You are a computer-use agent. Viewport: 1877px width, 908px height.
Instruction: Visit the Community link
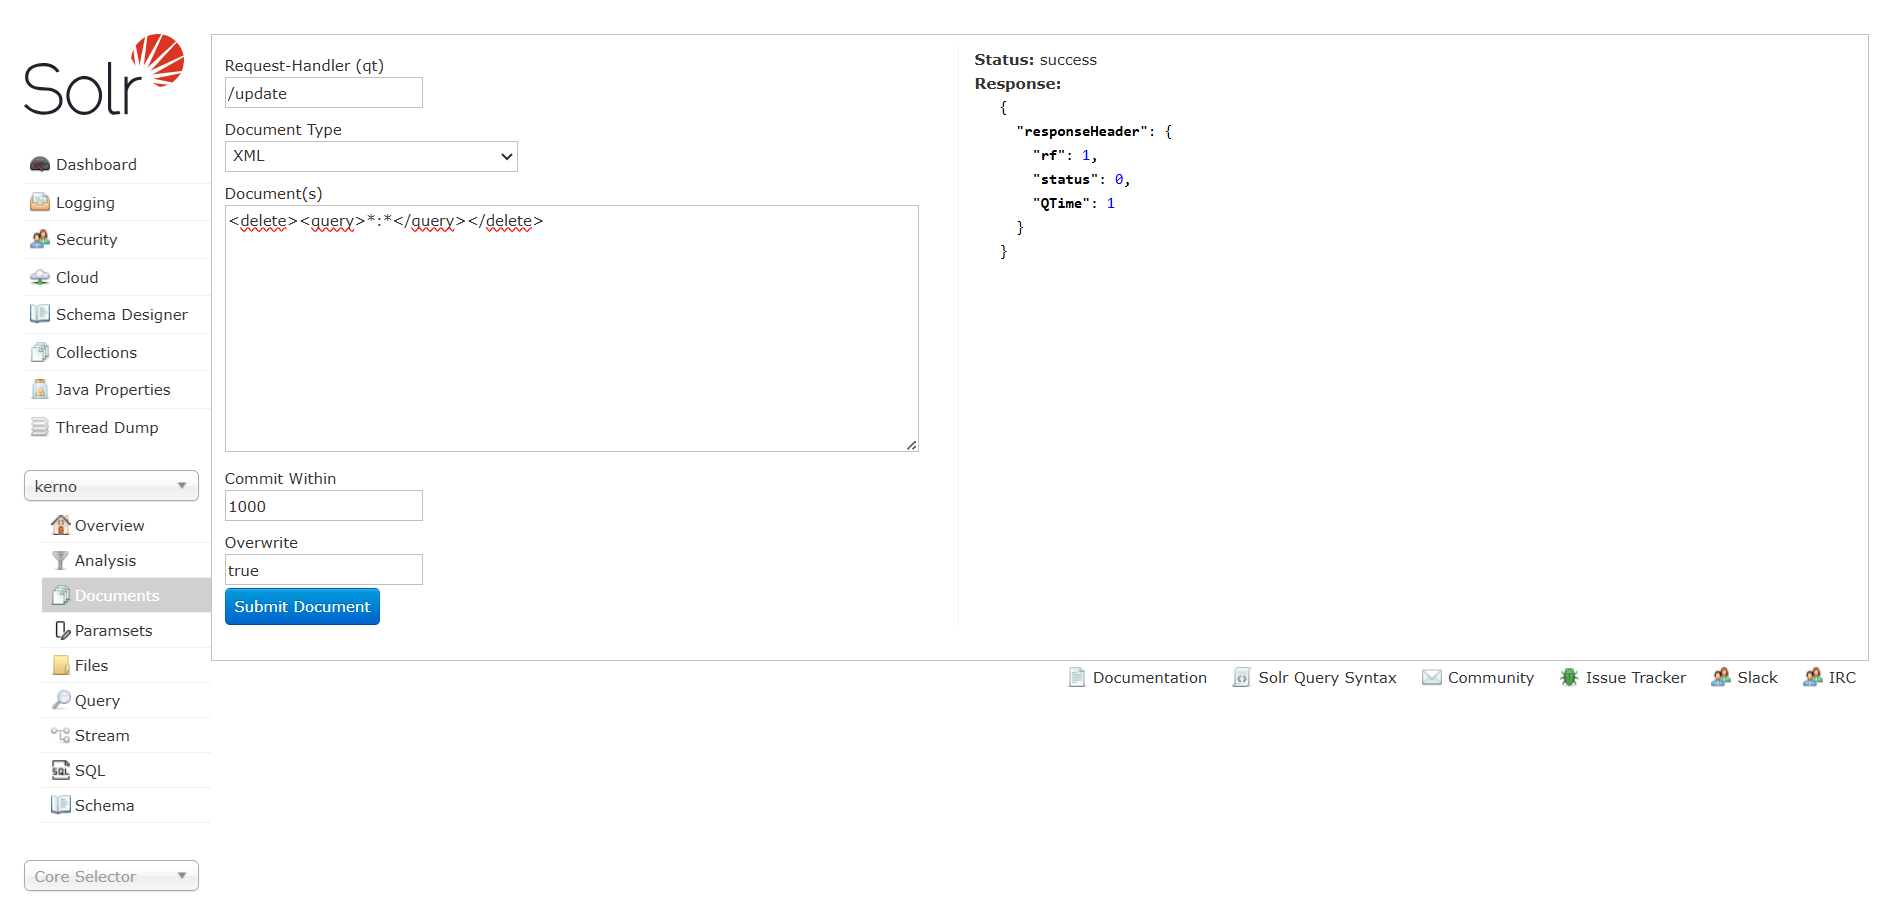coord(1491,677)
